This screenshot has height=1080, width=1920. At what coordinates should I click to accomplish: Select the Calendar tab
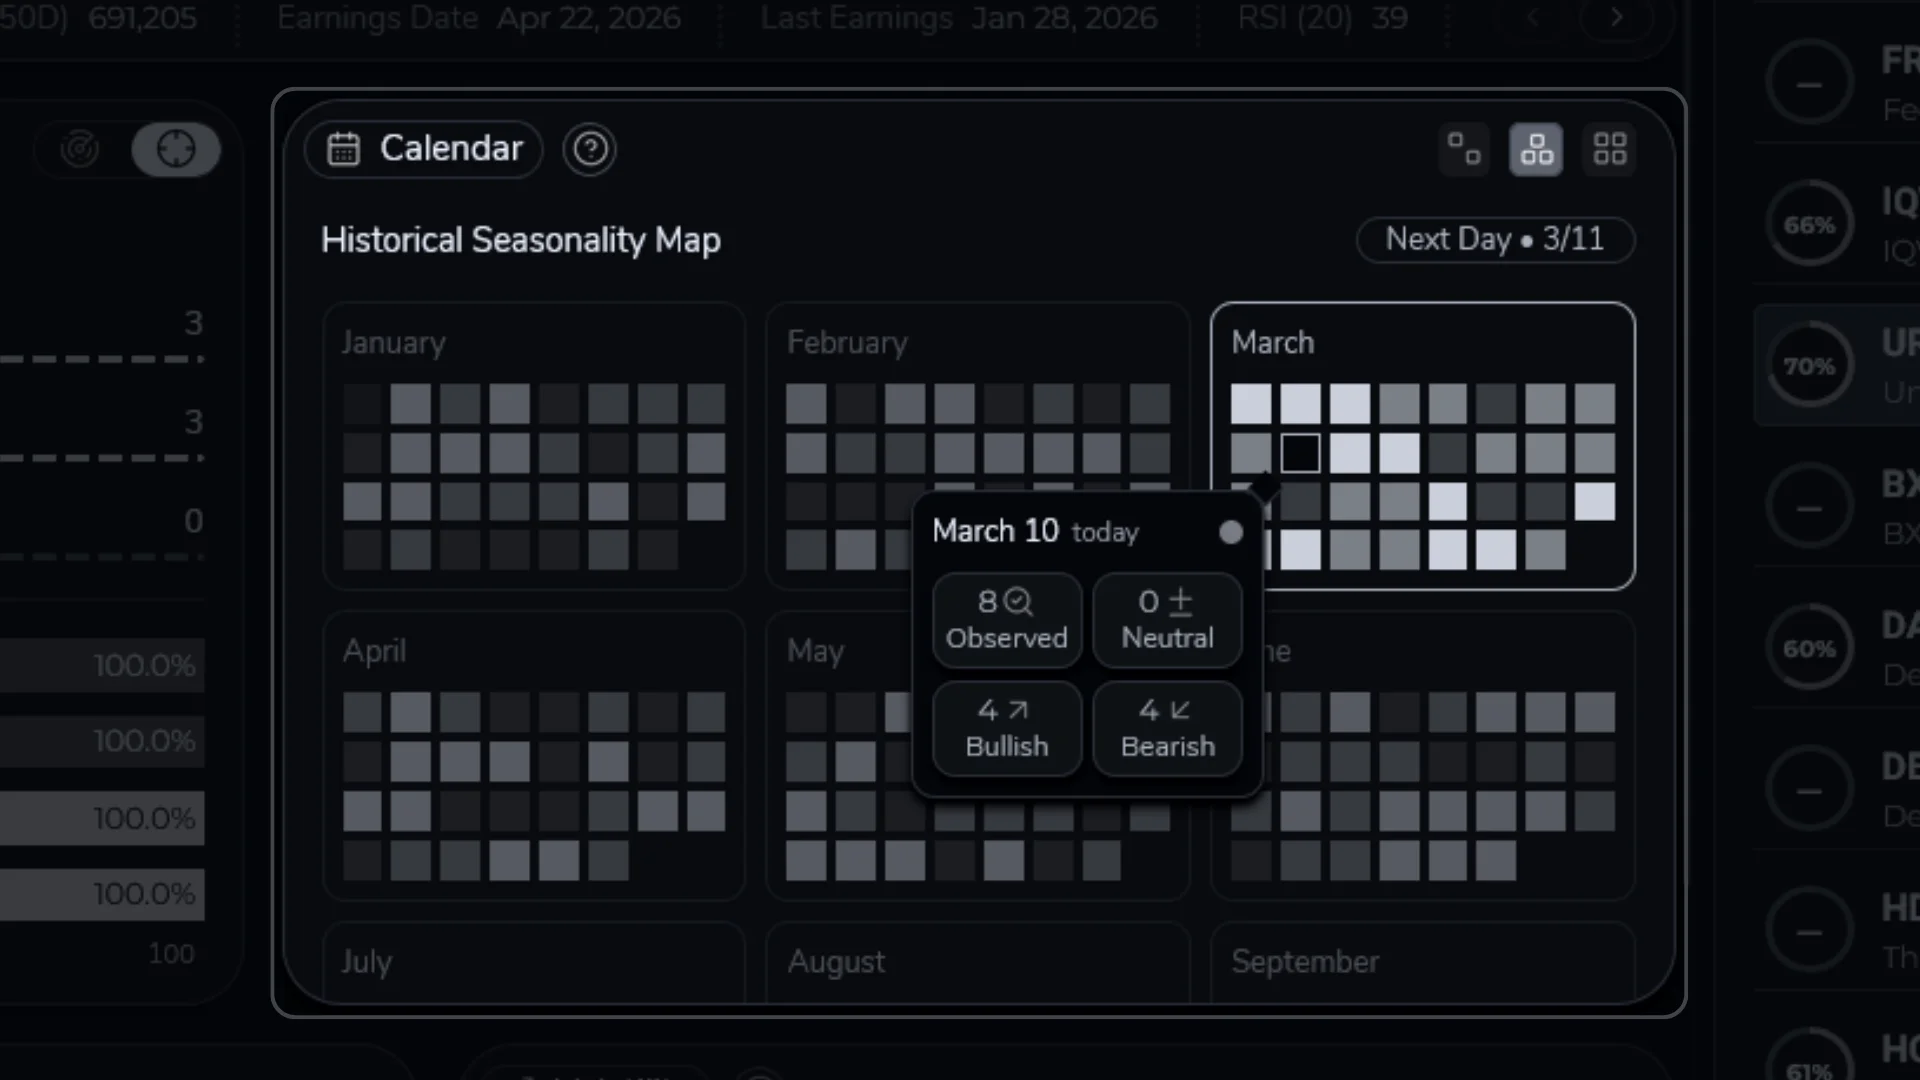pos(422,148)
